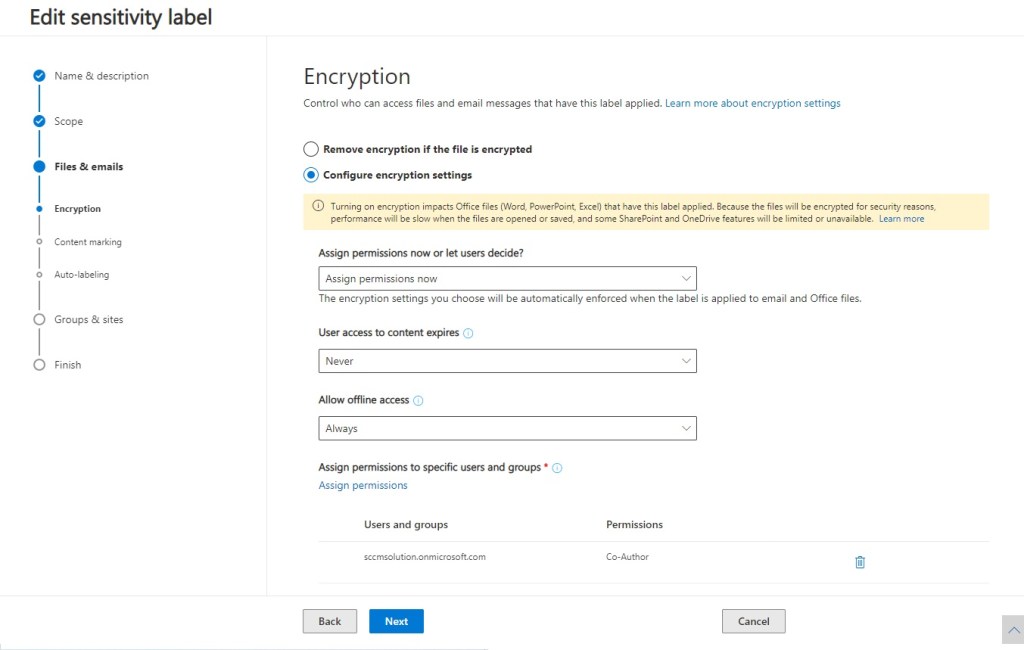
Task: Open Learn more about encryption settings link
Action: click(x=752, y=103)
